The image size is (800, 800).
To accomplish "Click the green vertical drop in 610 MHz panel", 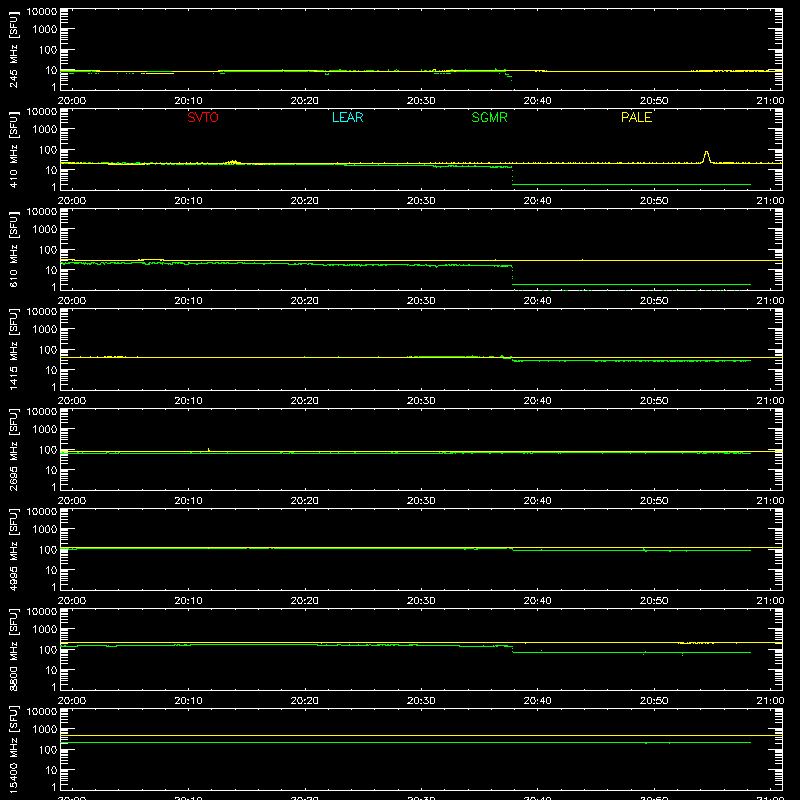I will click(512, 275).
